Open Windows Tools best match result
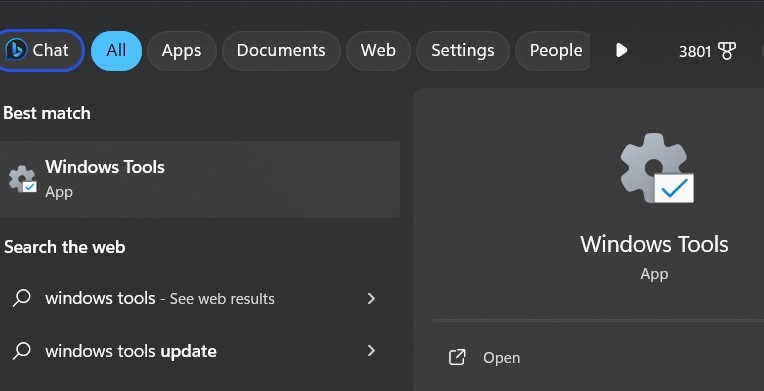The width and height of the screenshot is (764, 391). click(x=200, y=179)
